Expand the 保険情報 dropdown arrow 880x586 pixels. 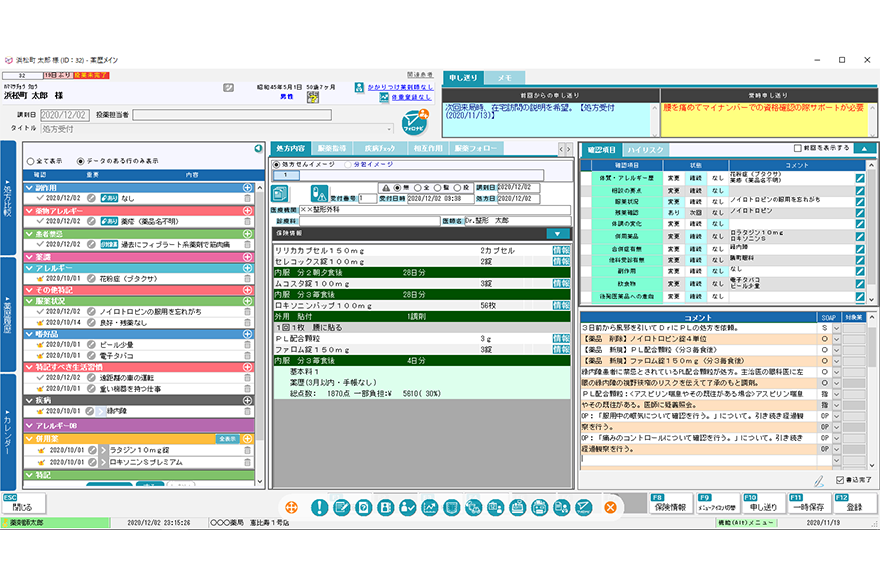point(558,233)
